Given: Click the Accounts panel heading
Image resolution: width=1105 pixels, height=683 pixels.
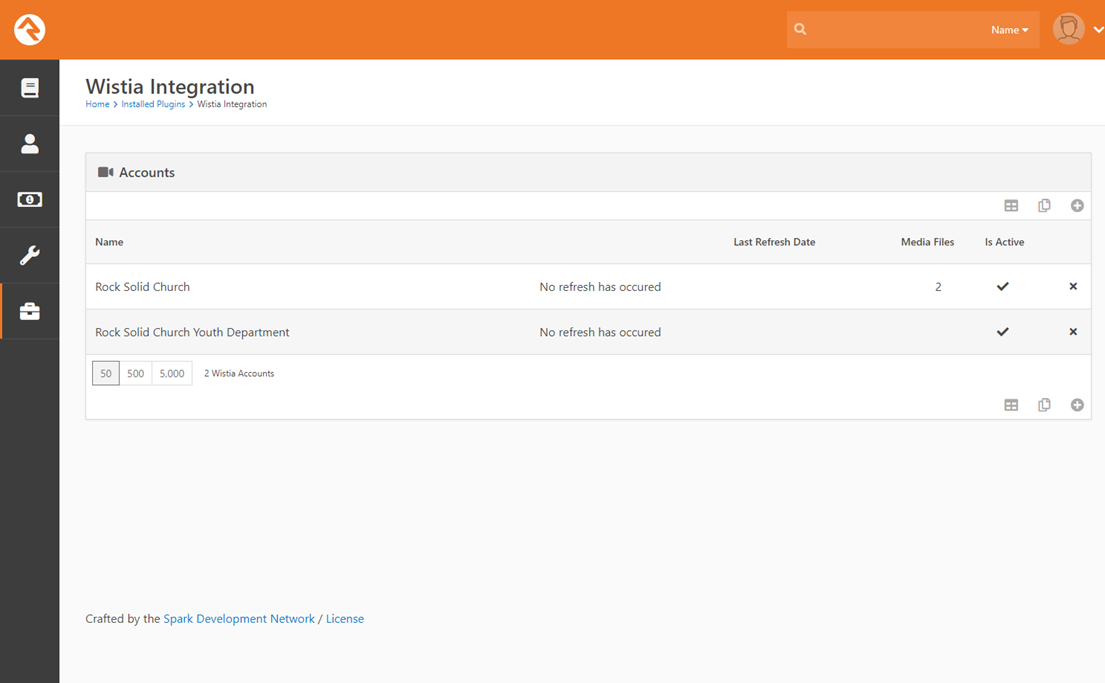Looking at the screenshot, I should 147,172.
